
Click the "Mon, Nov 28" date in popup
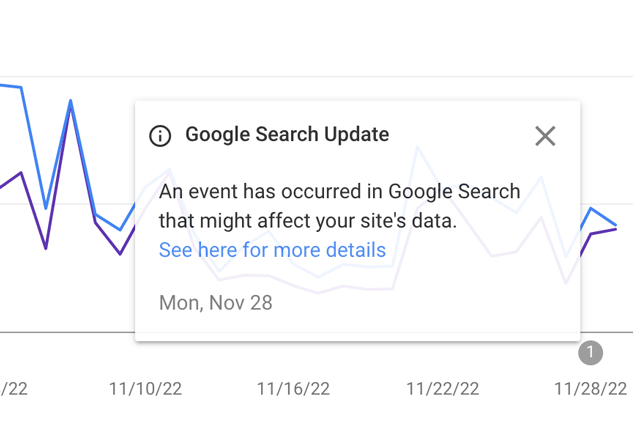215,302
